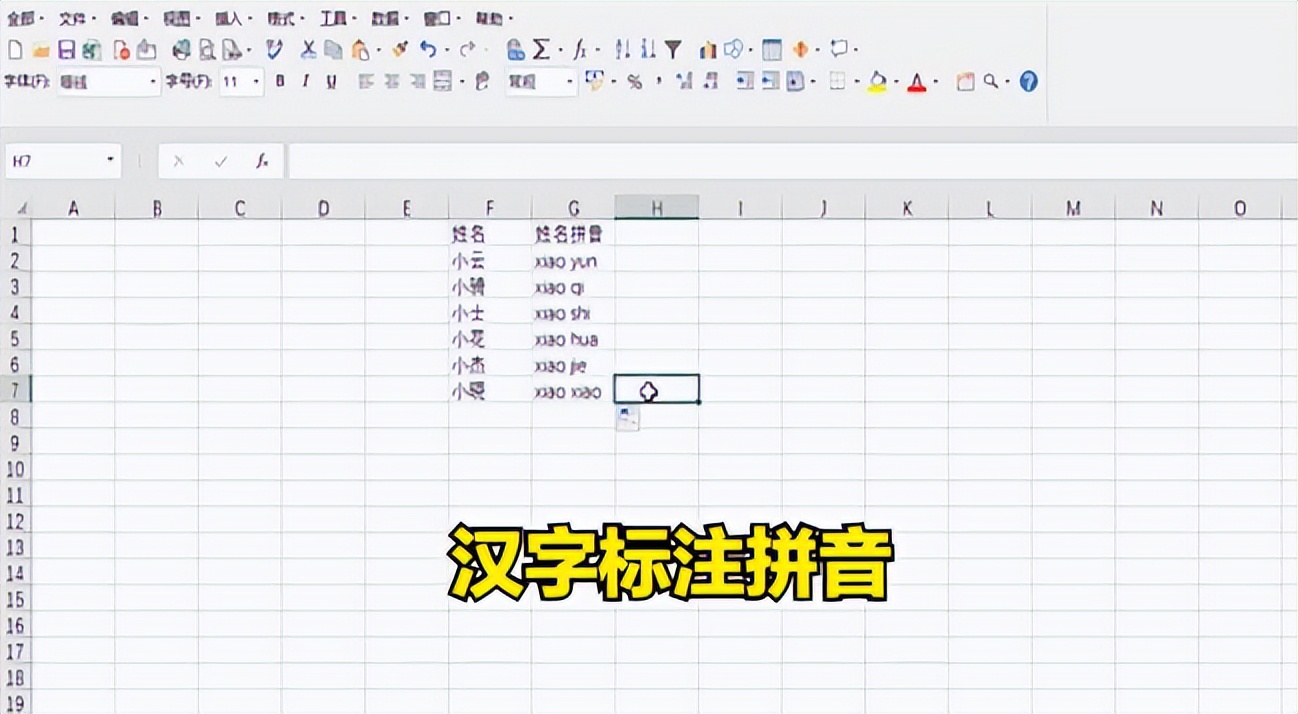The width and height of the screenshot is (1298, 714).
Task: Click the Print icon in toolbar
Action: [181, 50]
